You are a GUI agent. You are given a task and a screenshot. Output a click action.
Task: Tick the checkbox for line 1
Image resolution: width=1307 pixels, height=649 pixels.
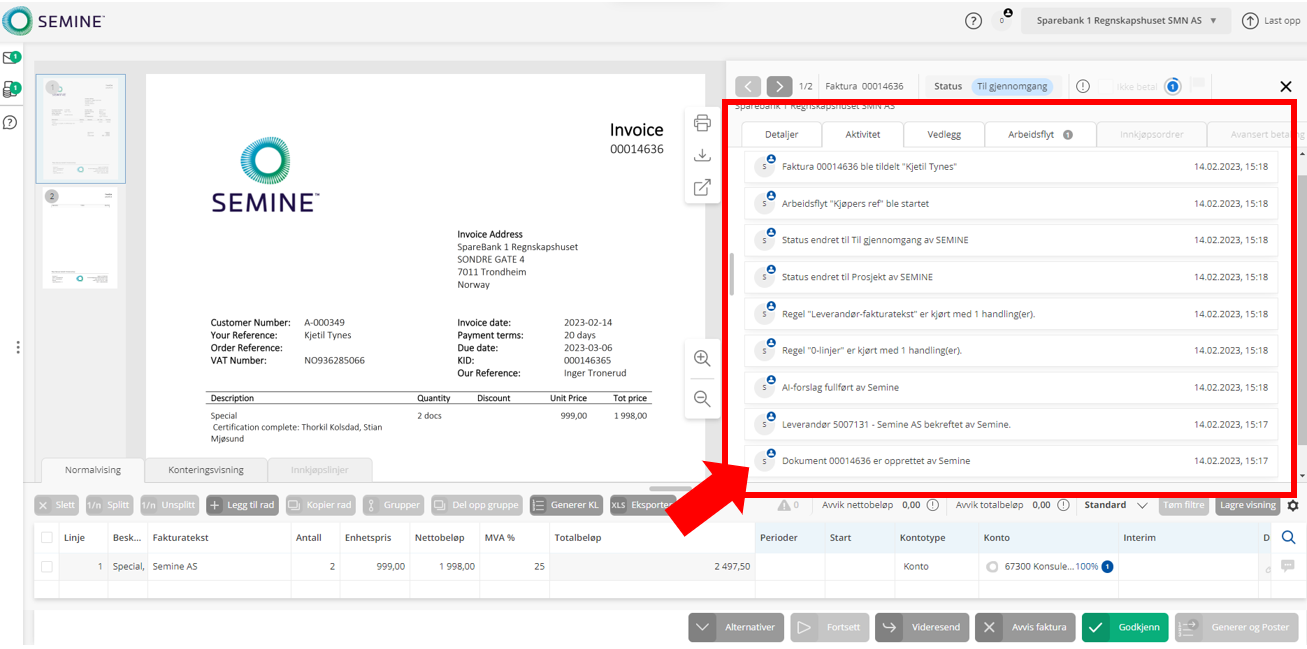click(47, 566)
